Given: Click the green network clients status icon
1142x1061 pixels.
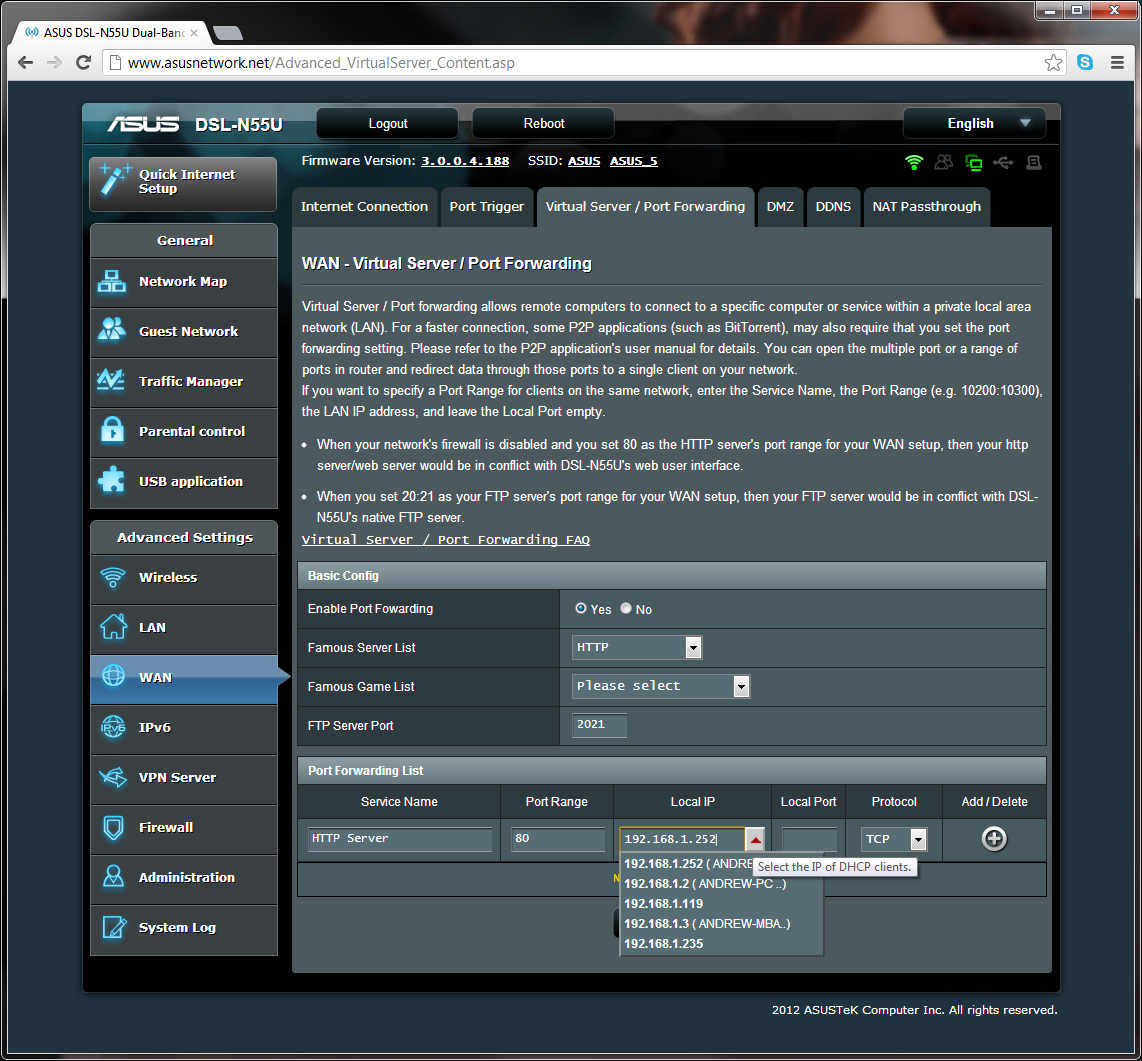Looking at the screenshot, I should coord(974,162).
